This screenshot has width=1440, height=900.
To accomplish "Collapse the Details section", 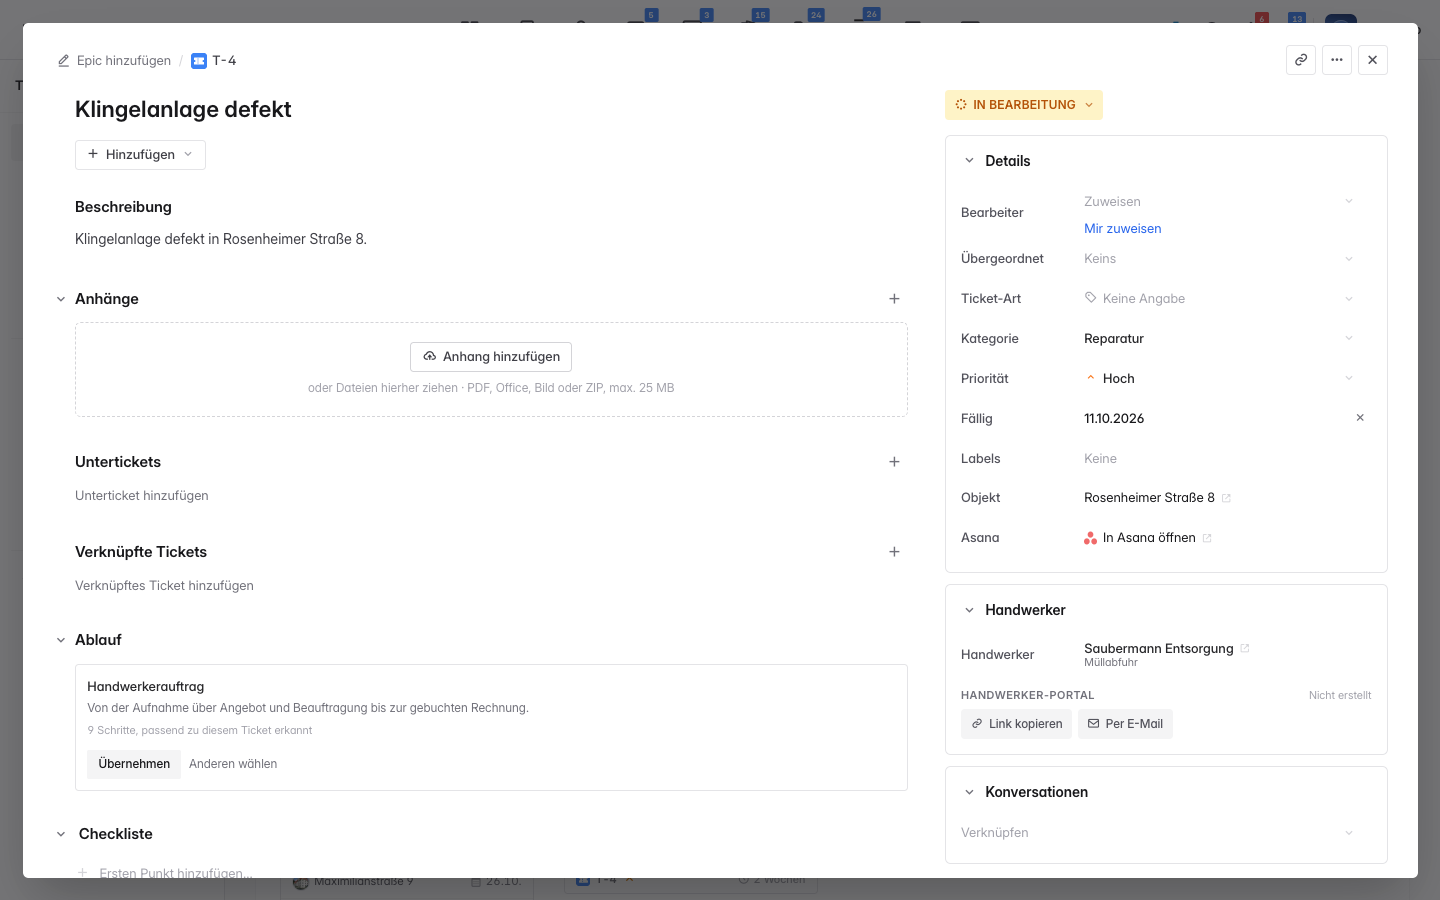I will pos(969,161).
